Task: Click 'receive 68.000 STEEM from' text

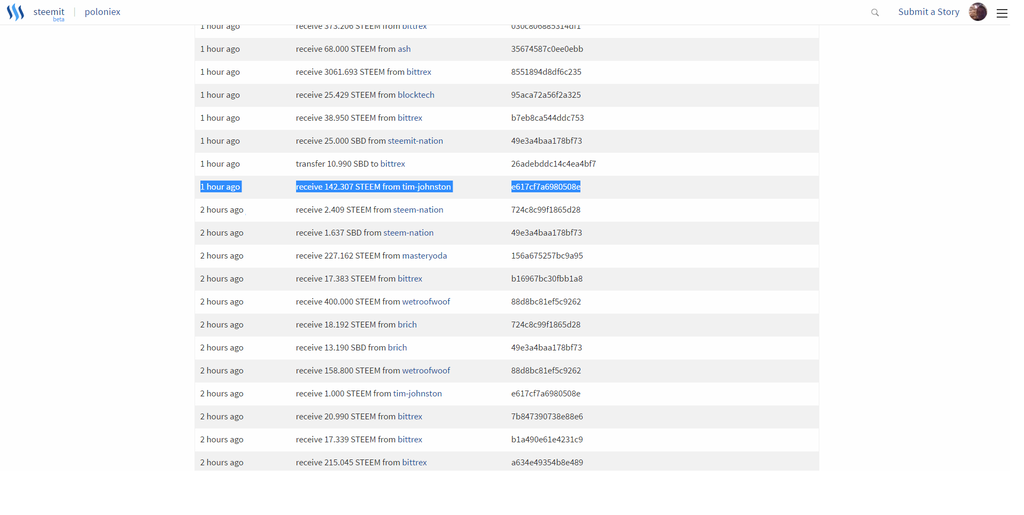Action: 345,49
